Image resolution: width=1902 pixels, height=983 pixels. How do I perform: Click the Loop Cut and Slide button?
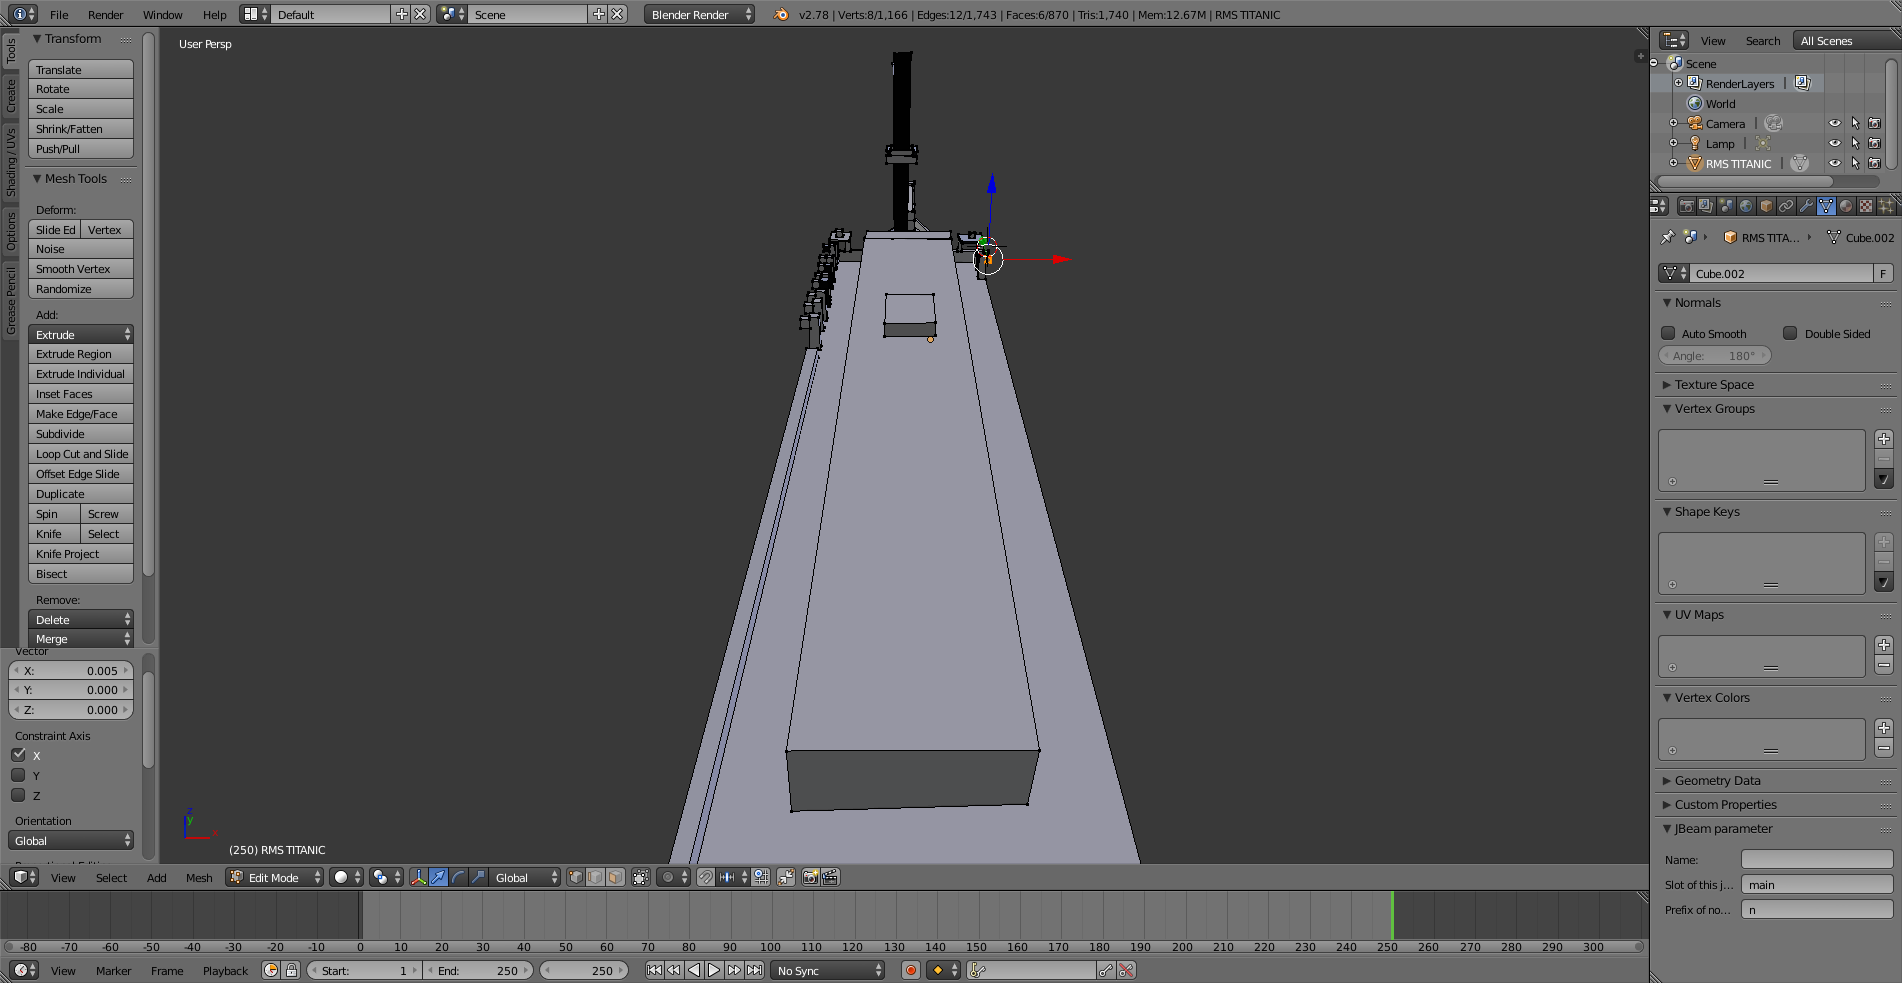[80, 454]
